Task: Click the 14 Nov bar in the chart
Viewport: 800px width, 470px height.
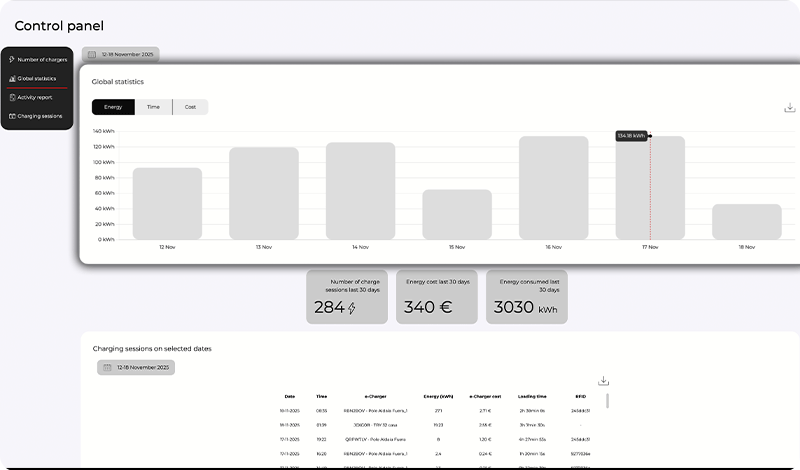Action: pyautogui.click(x=360, y=190)
